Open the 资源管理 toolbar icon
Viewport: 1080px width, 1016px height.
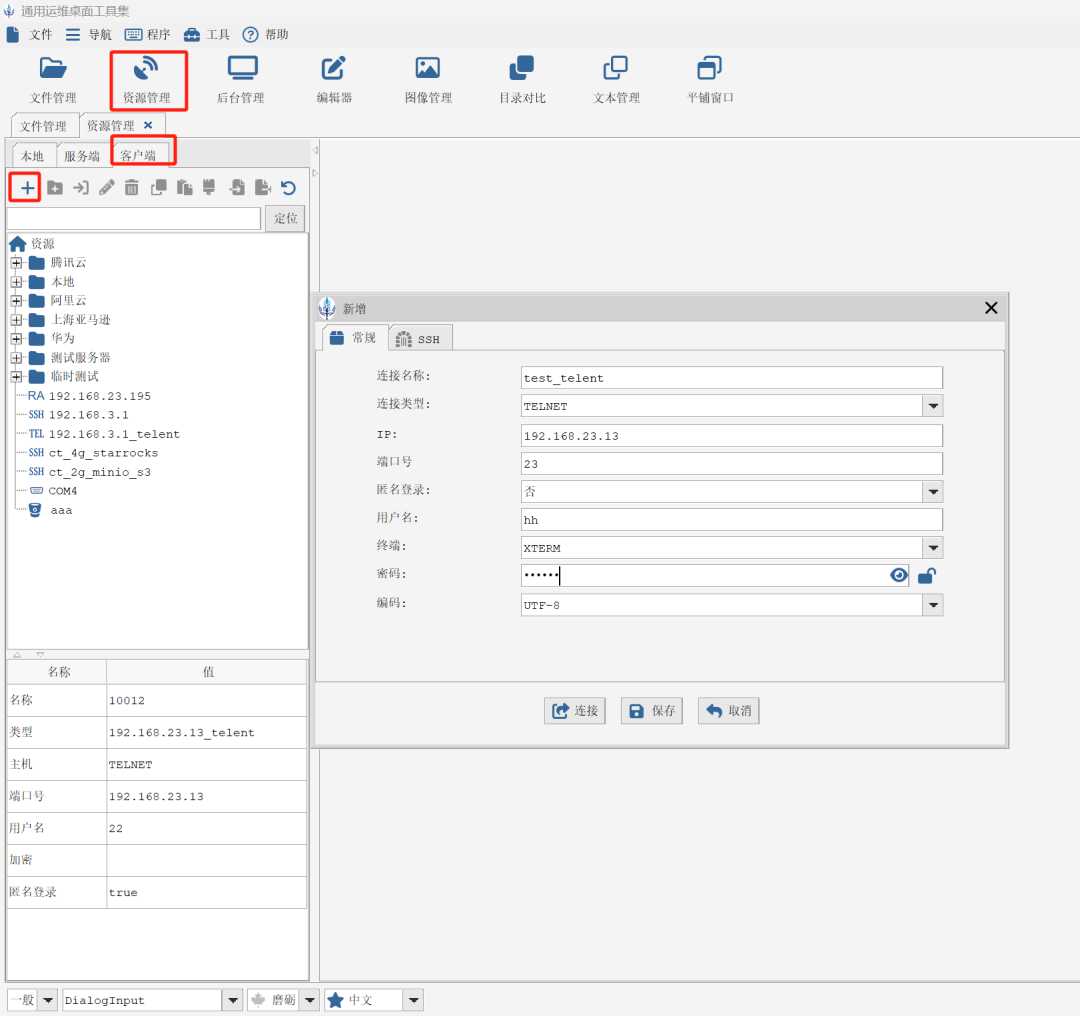click(147, 80)
